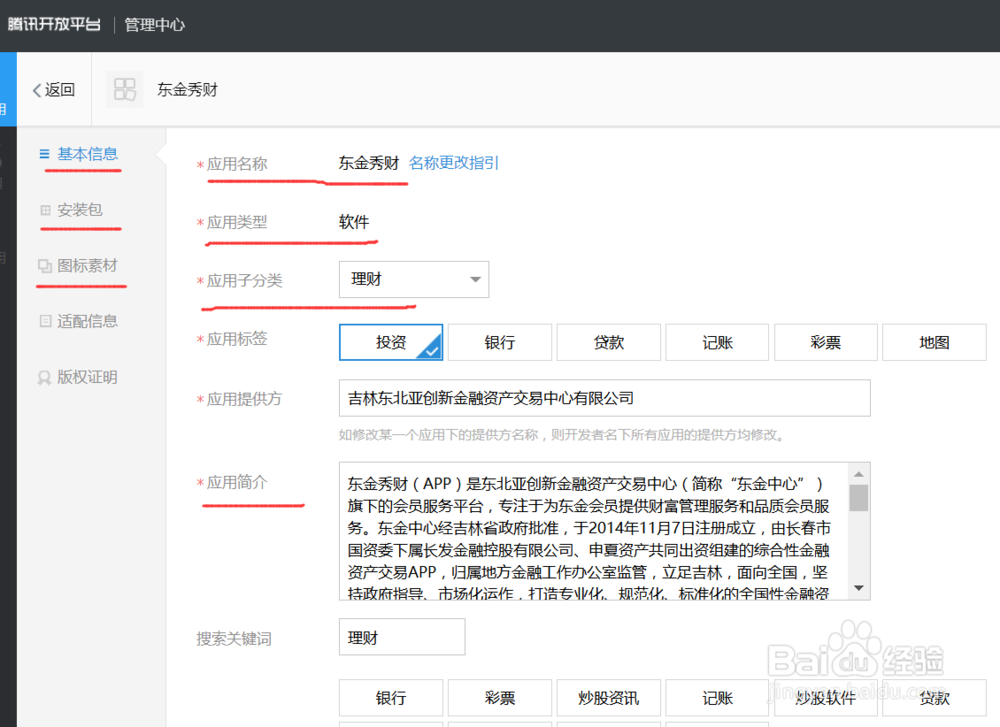Choose the 炒股软件 keyword suggestion

[826, 698]
